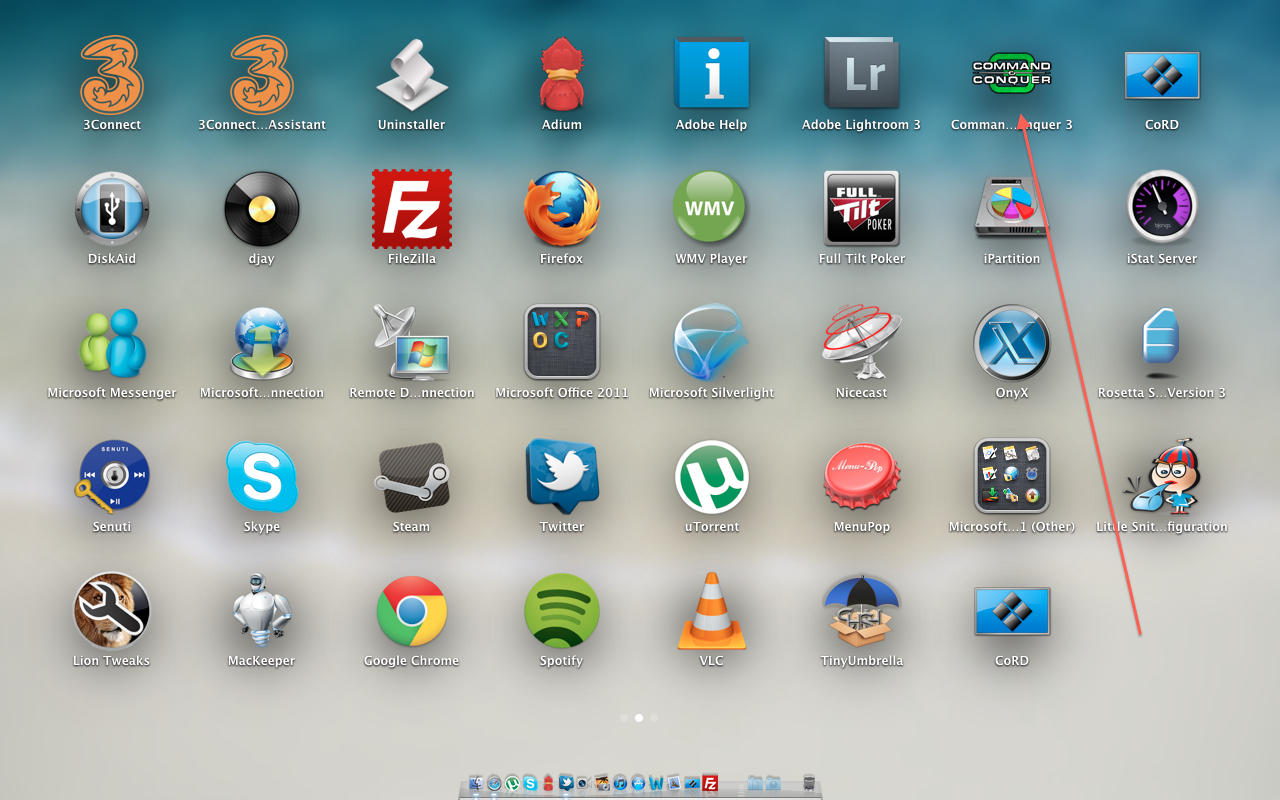Screen dimensions: 1280x800
Task: Click the FileZilla Dock icon
Action: (710, 783)
